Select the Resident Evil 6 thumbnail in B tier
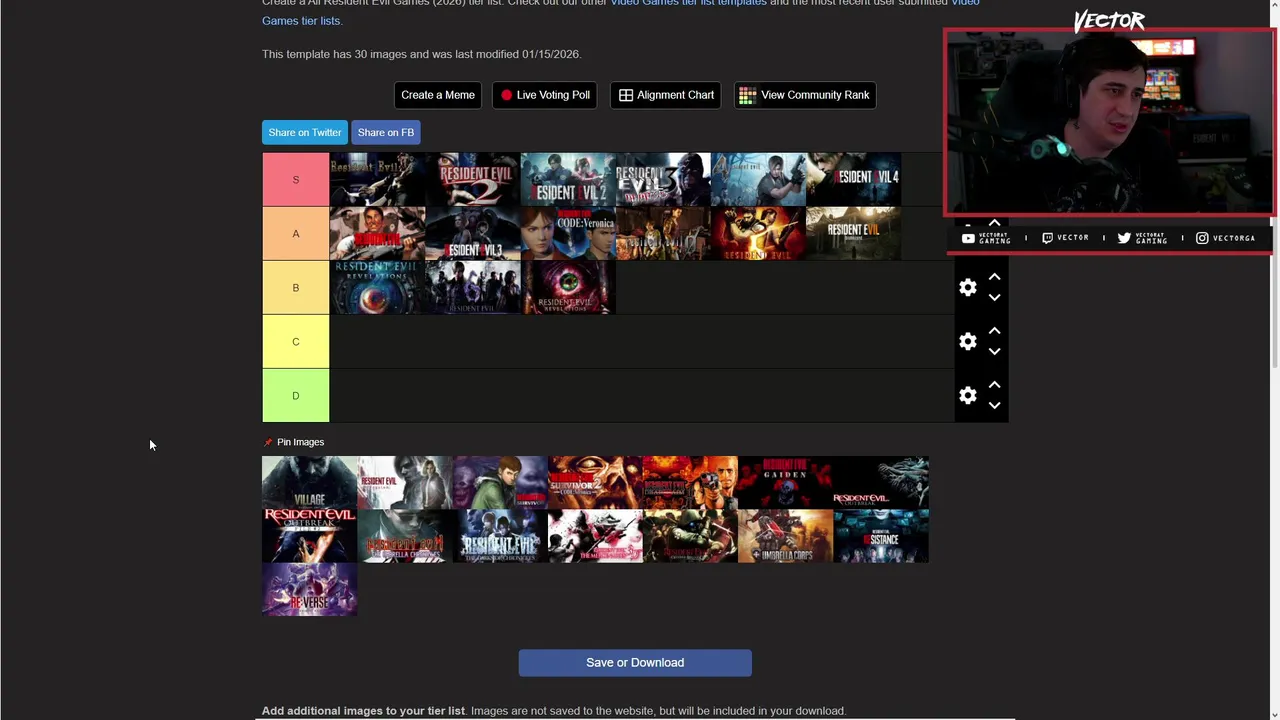The image size is (1280, 720). pos(473,287)
